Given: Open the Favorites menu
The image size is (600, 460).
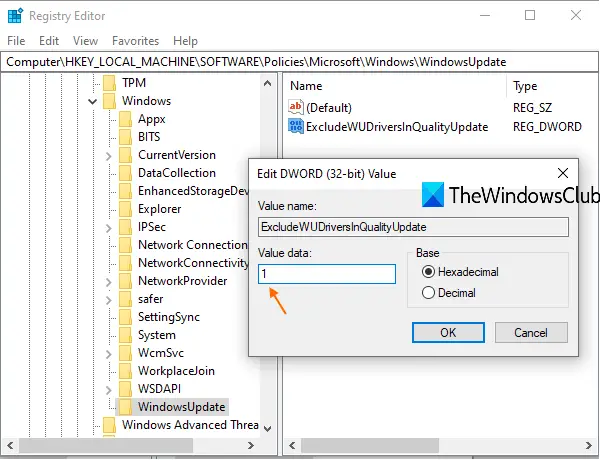Looking at the screenshot, I should (135, 41).
